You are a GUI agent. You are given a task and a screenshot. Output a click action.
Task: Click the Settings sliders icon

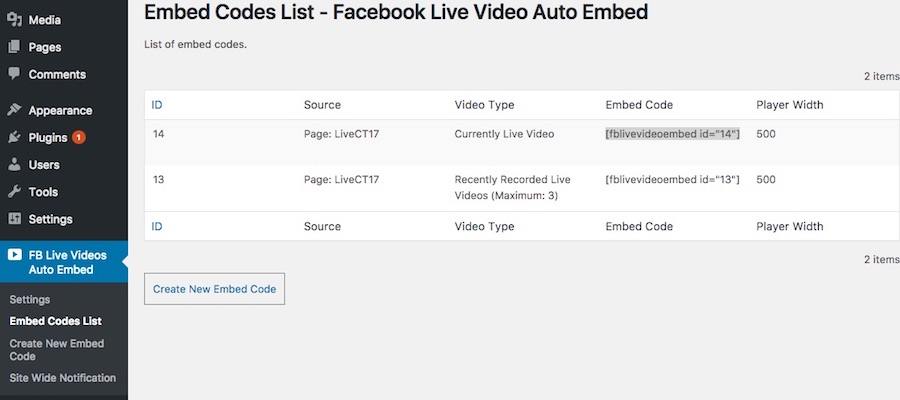pyautogui.click(x=14, y=218)
